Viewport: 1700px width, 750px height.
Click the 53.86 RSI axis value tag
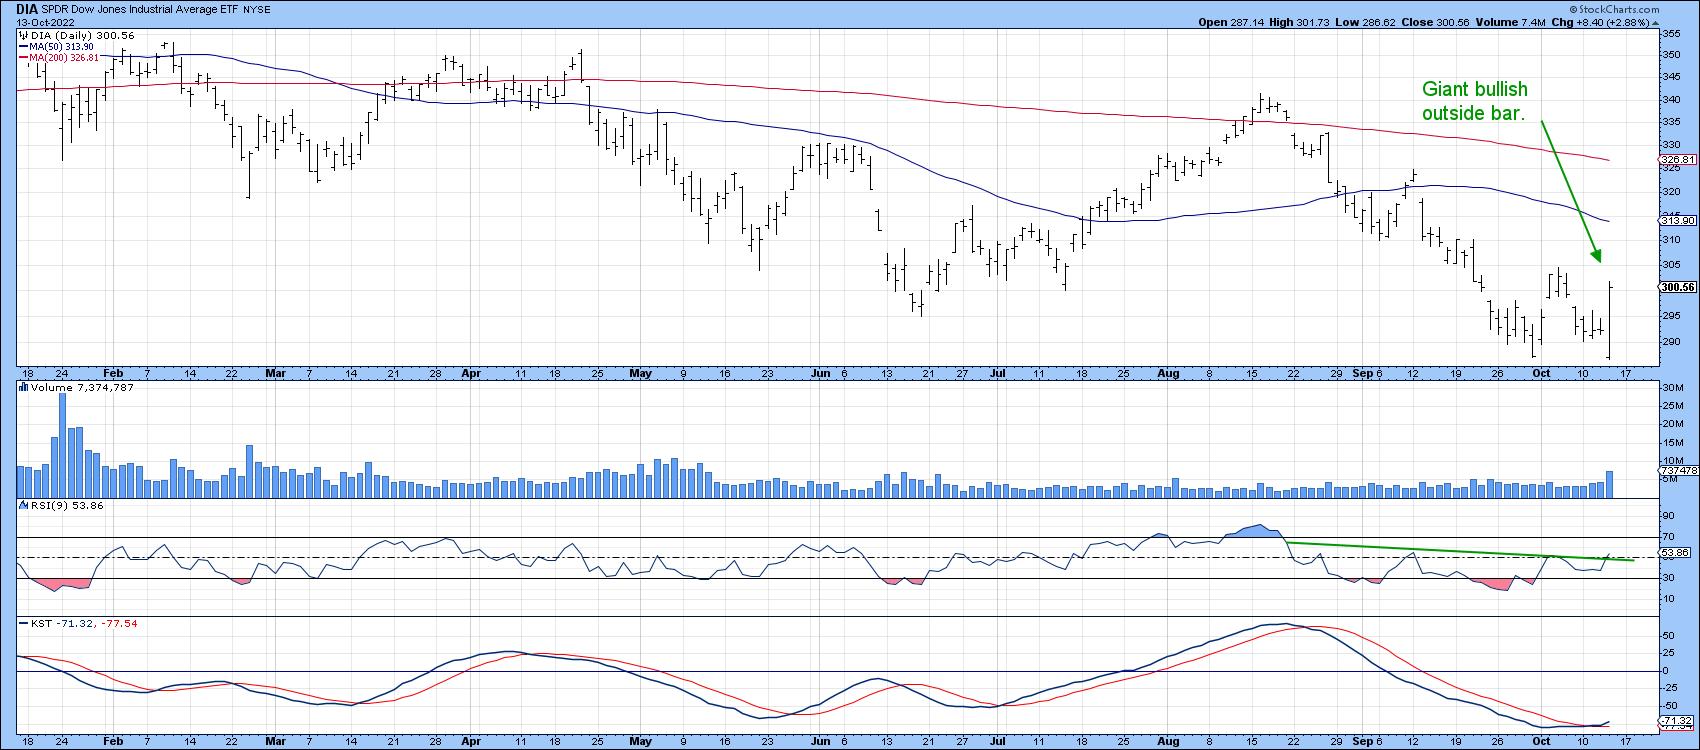1676,553
